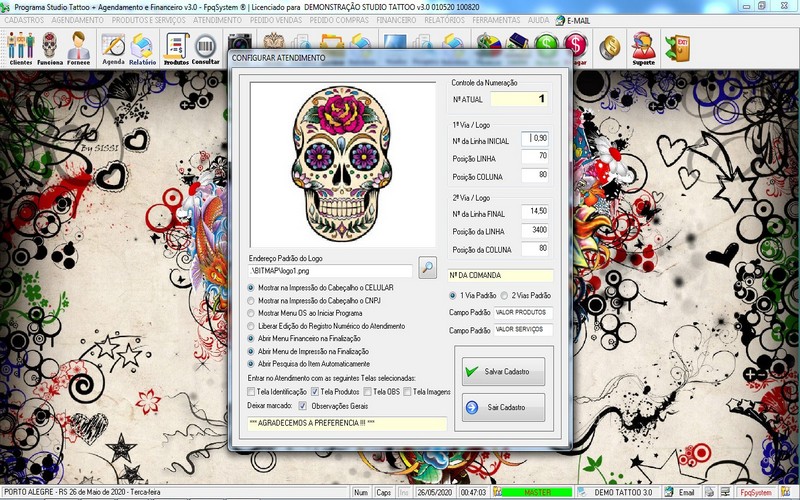Check the Tela Imagens checkbox
This screenshot has height=500, width=800.
click(407, 392)
